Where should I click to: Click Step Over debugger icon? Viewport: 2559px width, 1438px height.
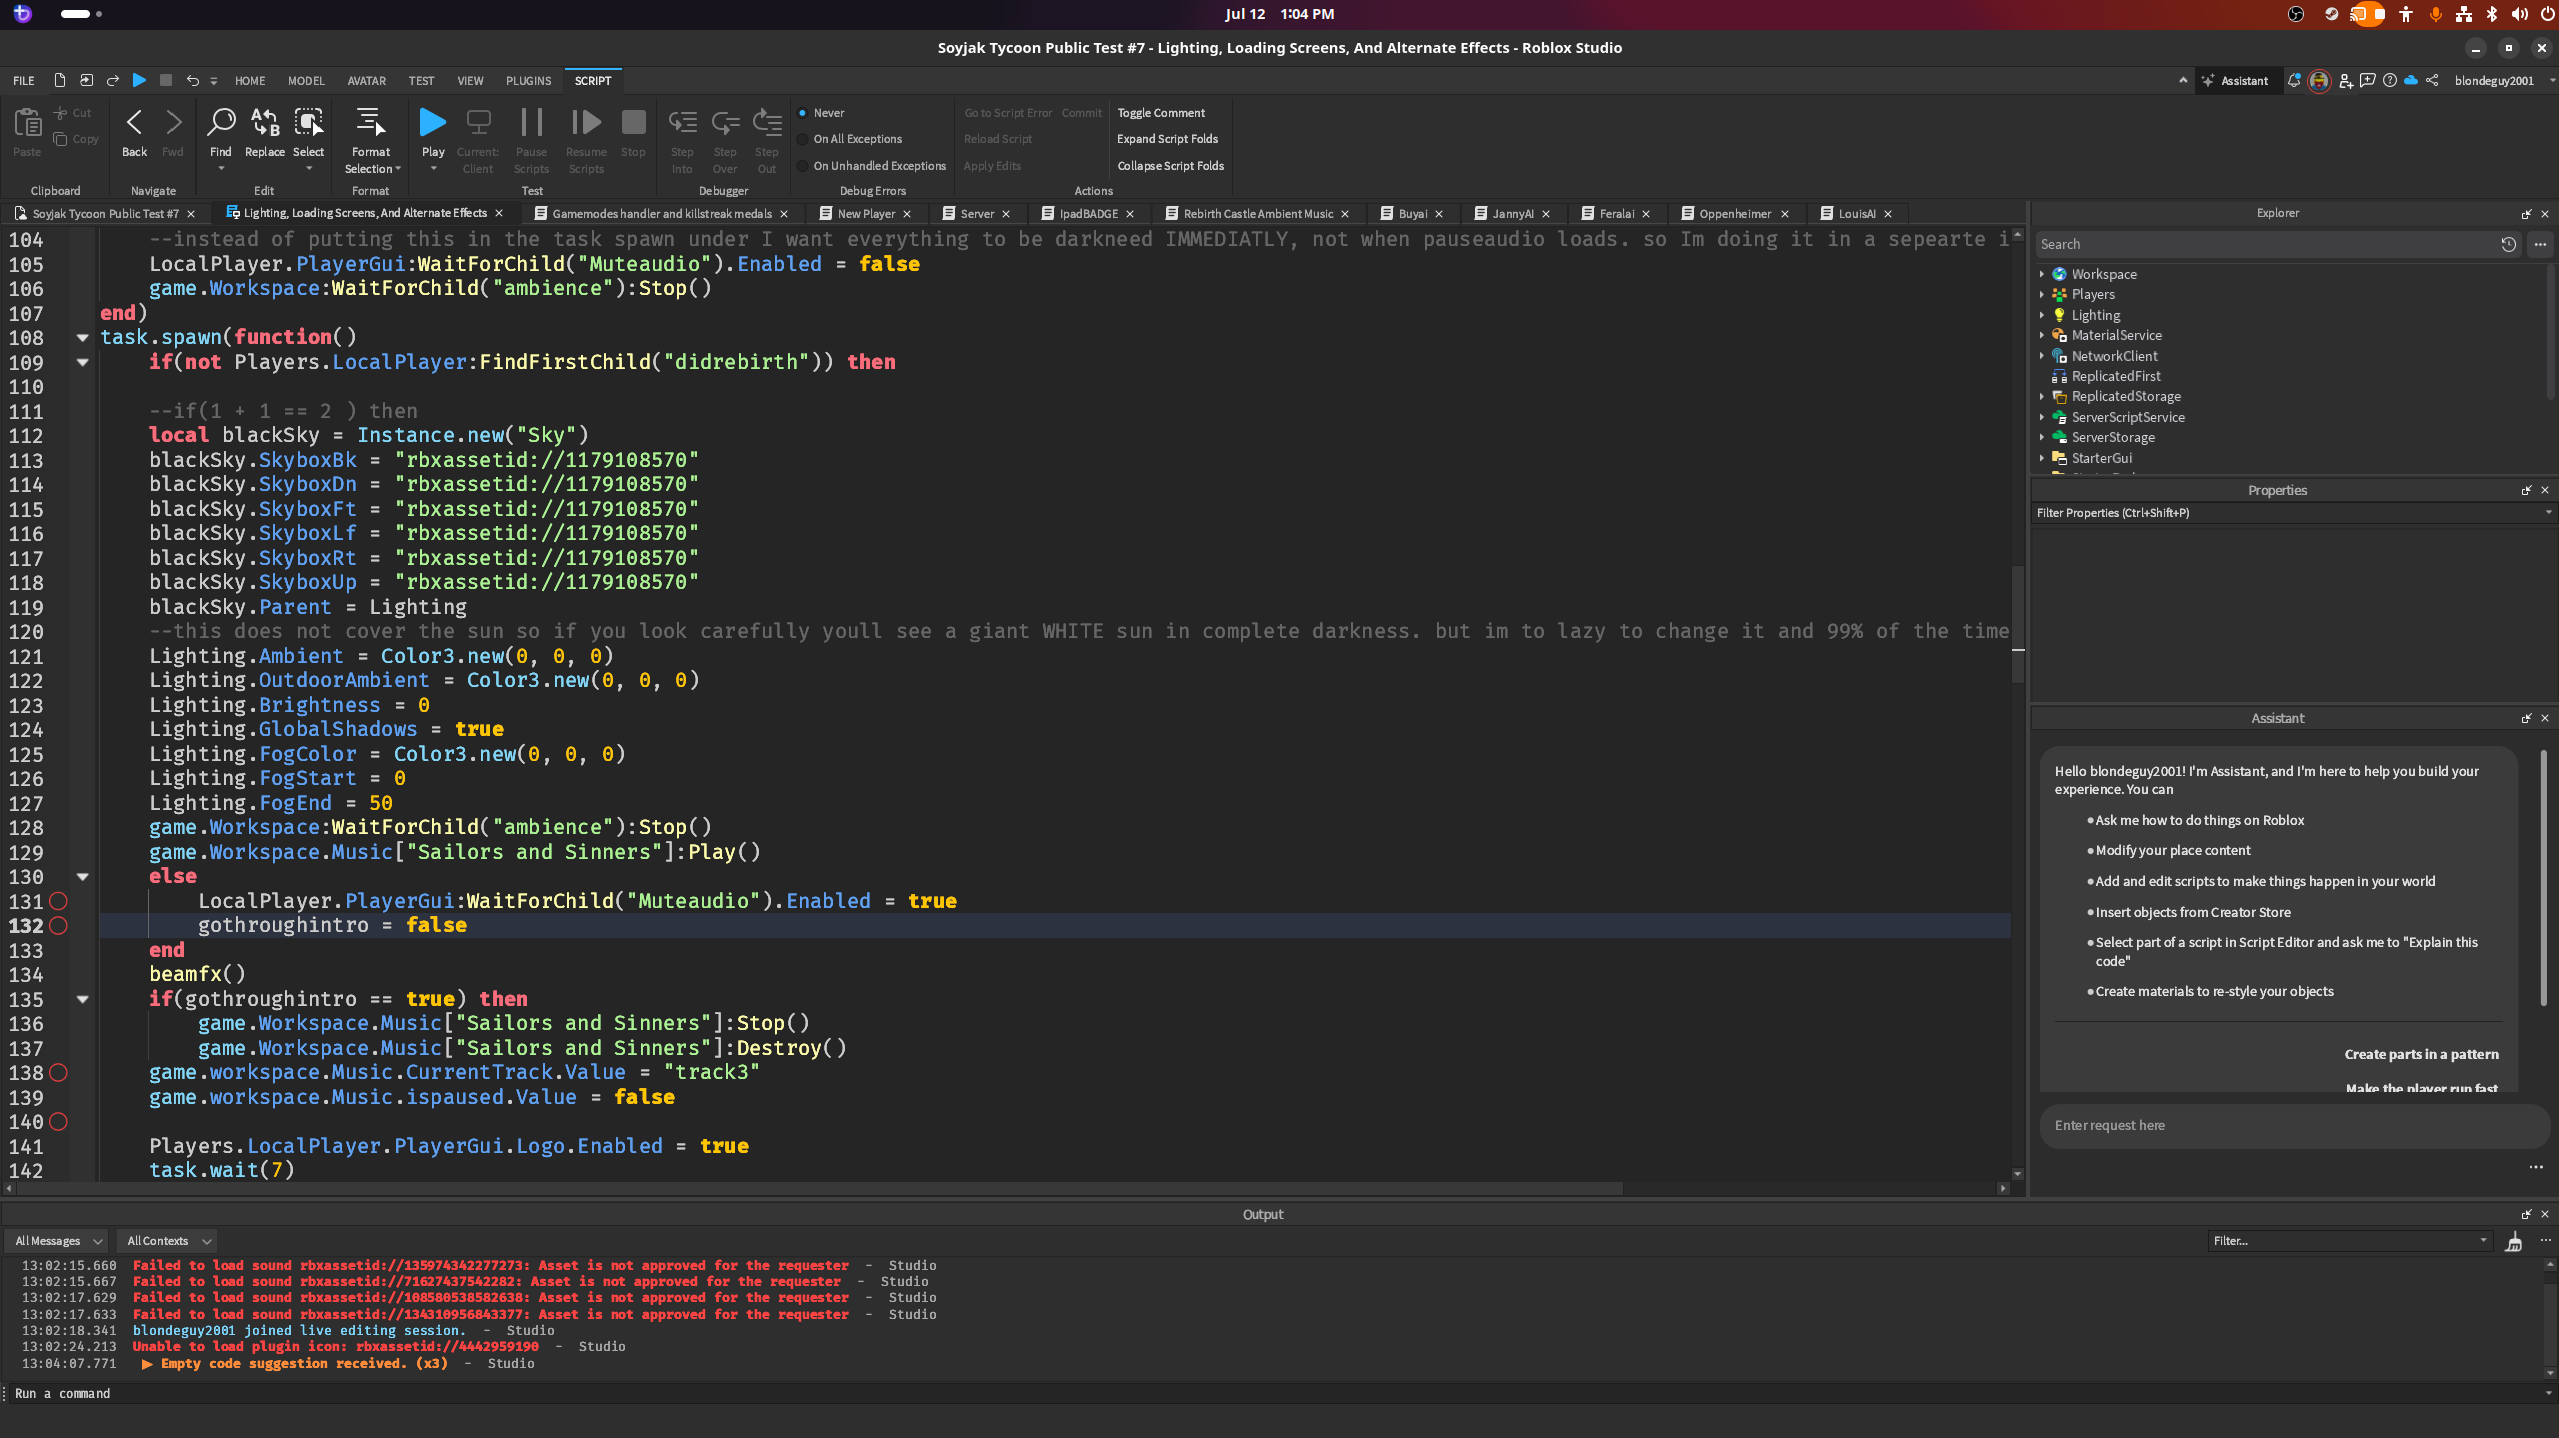[725, 123]
